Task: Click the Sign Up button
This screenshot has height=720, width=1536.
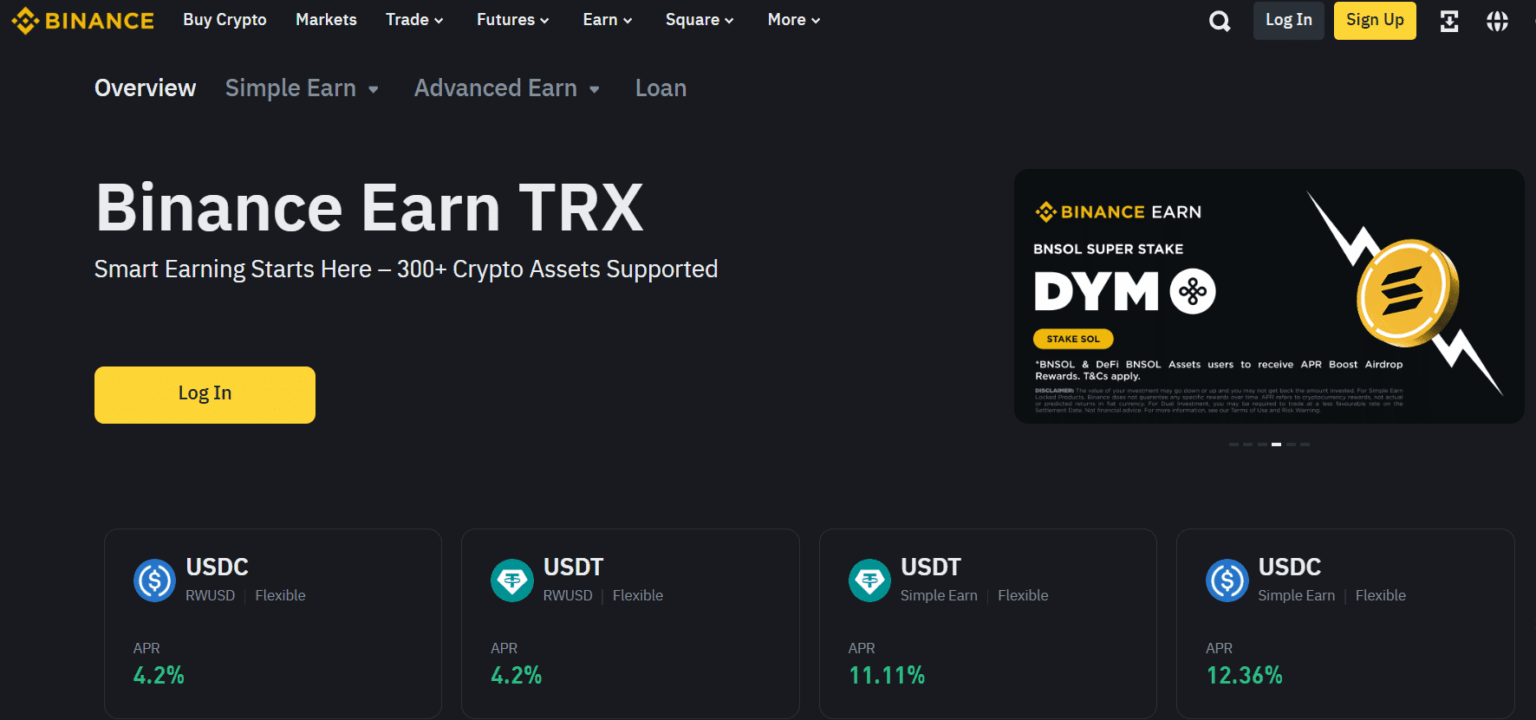Action: [1374, 20]
